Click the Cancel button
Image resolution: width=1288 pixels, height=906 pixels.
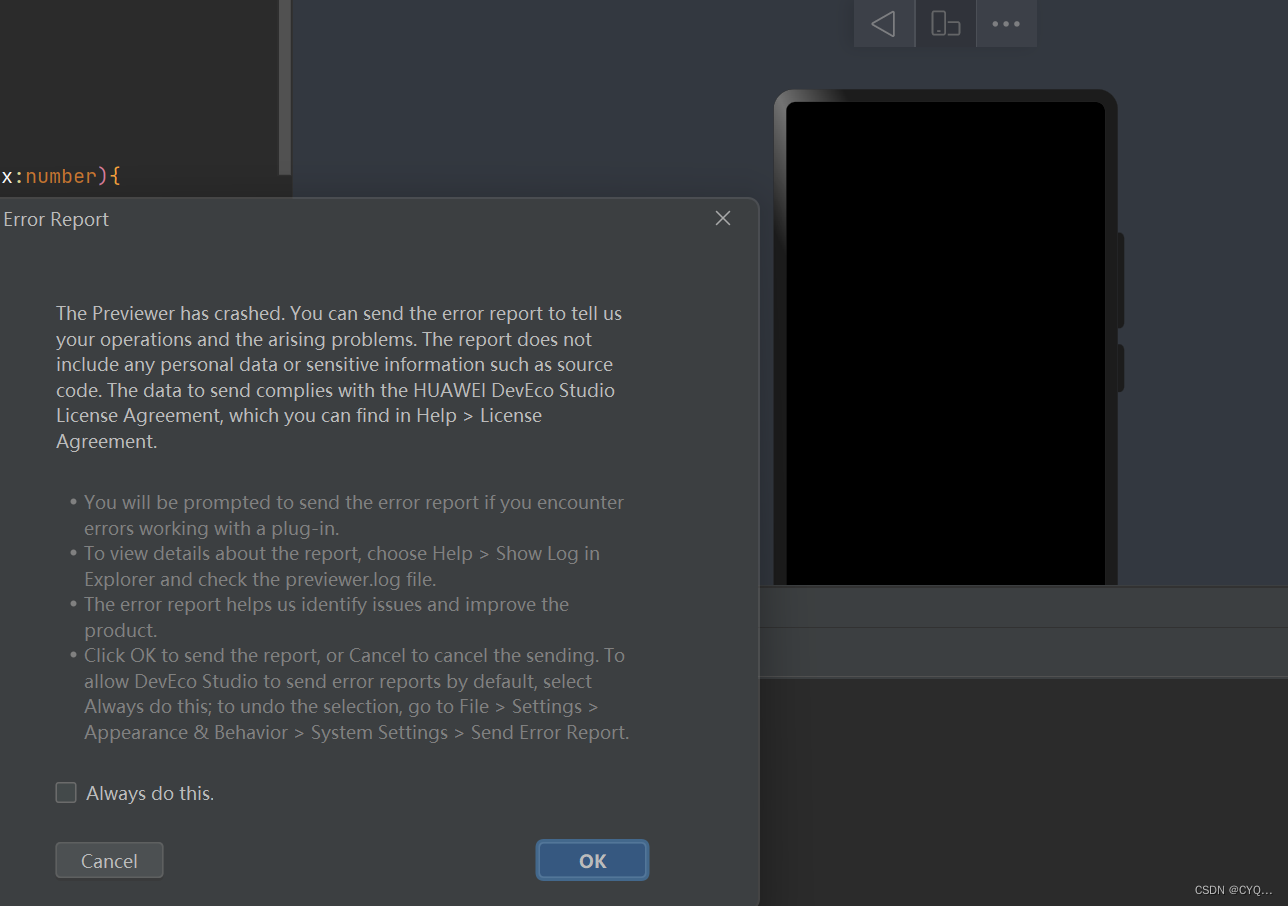pos(109,861)
